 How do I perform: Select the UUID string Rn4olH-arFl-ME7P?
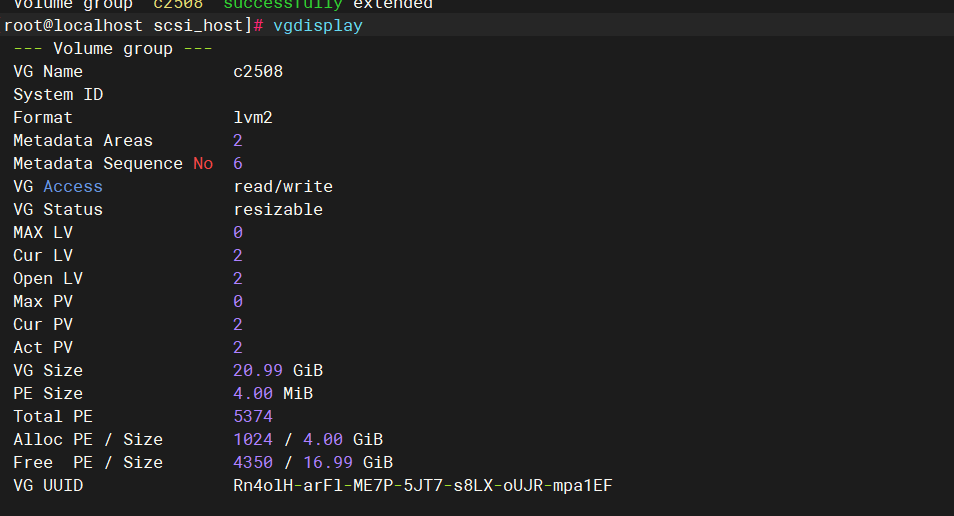pyautogui.click(x=423, y=486)
